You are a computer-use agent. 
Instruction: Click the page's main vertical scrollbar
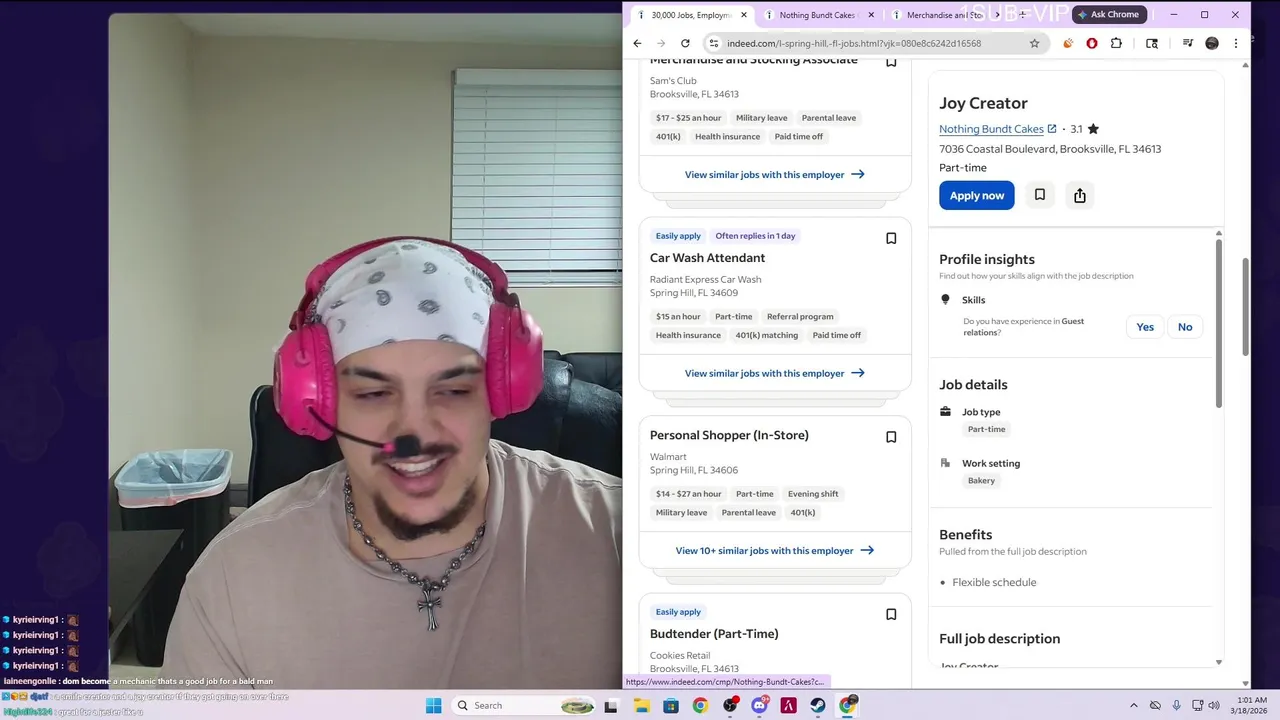click(1245, 305)
